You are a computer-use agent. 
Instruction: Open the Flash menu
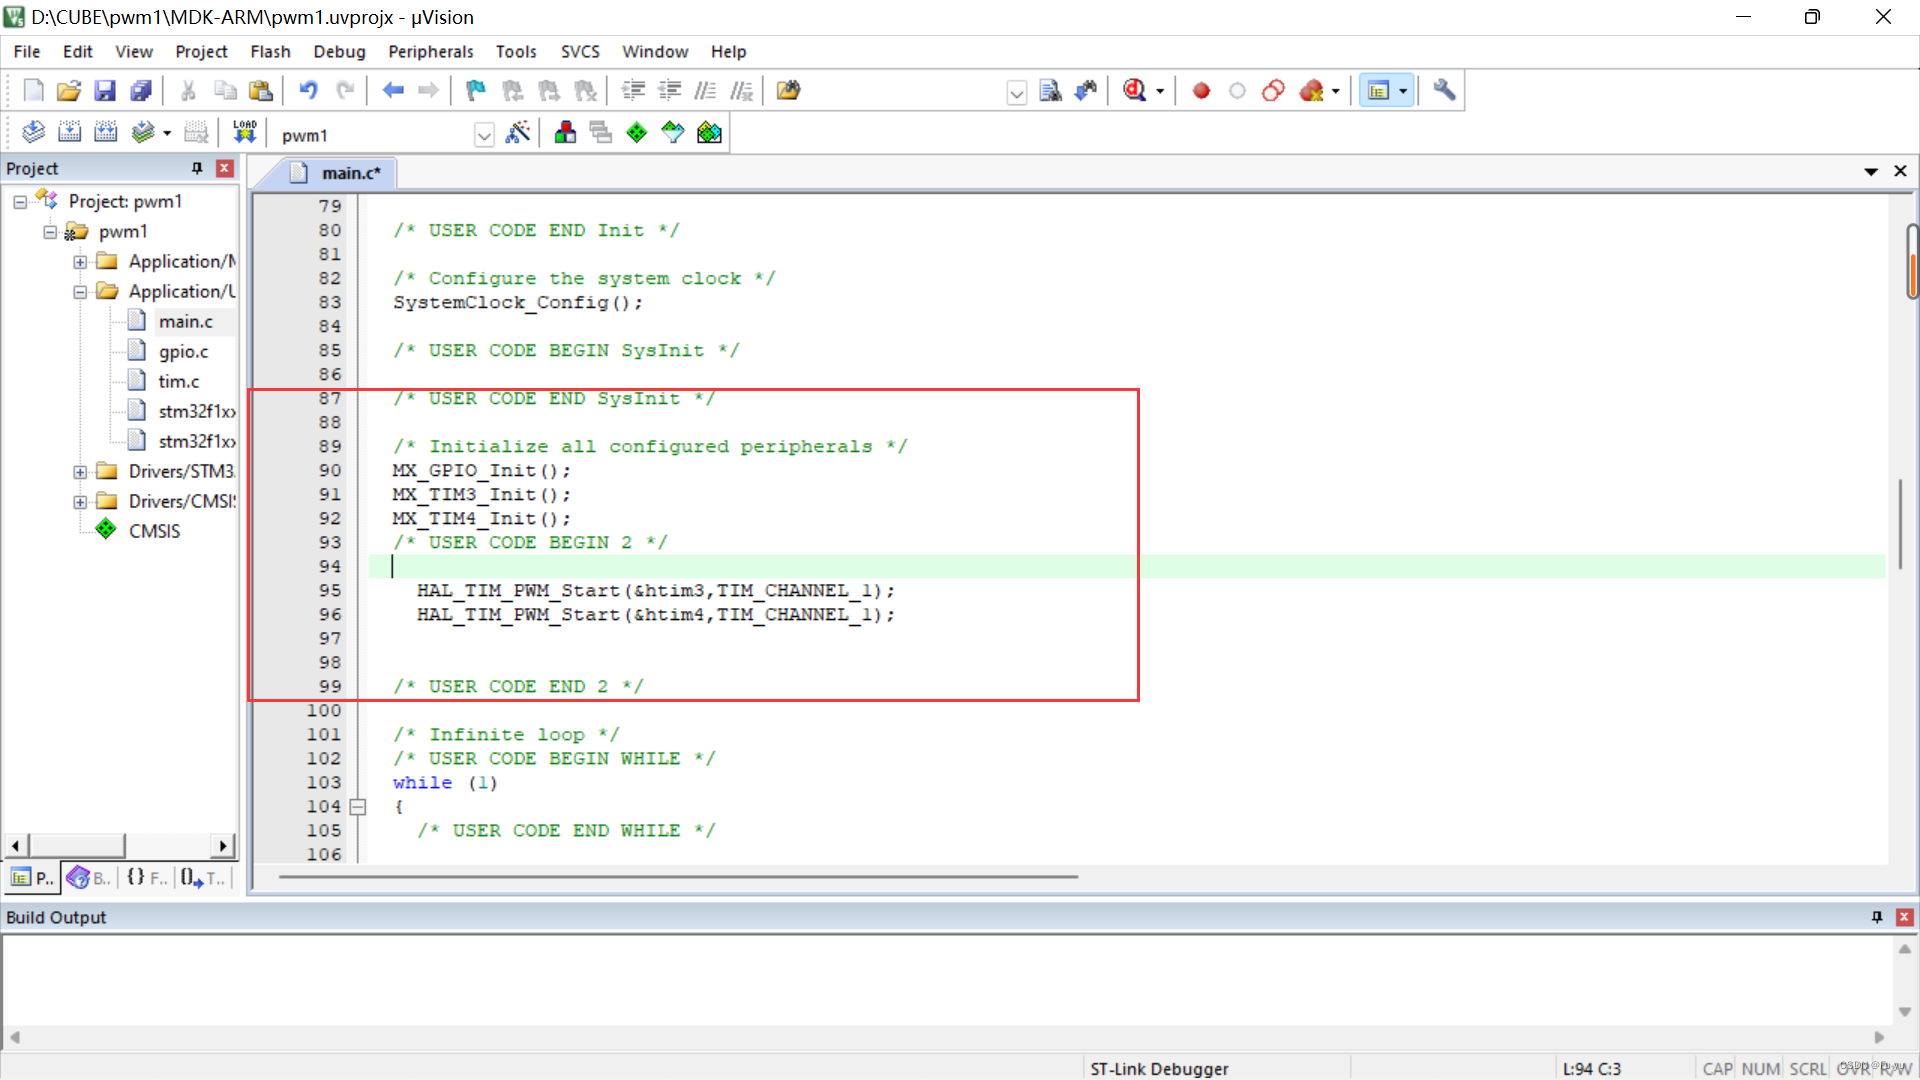(270, 52)
